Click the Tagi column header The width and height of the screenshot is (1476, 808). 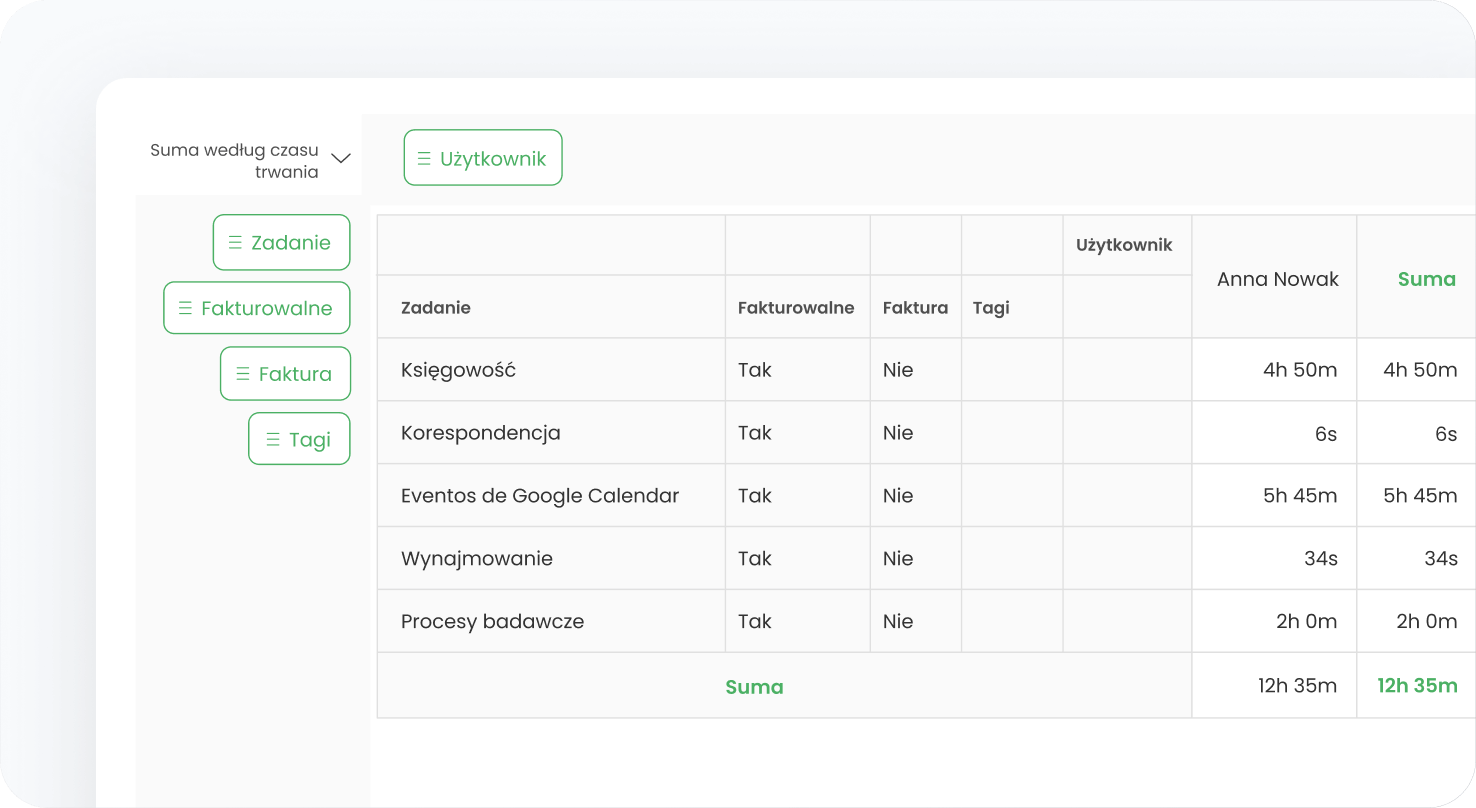pos(991,308)
